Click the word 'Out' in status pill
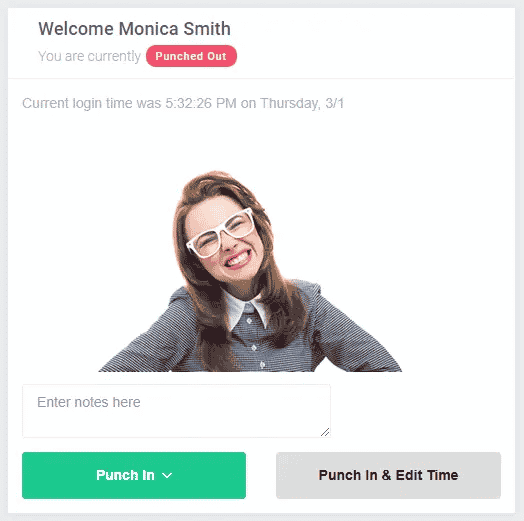Image resolution: width=524 pixels, height=521 pixels. click(217, 56)
